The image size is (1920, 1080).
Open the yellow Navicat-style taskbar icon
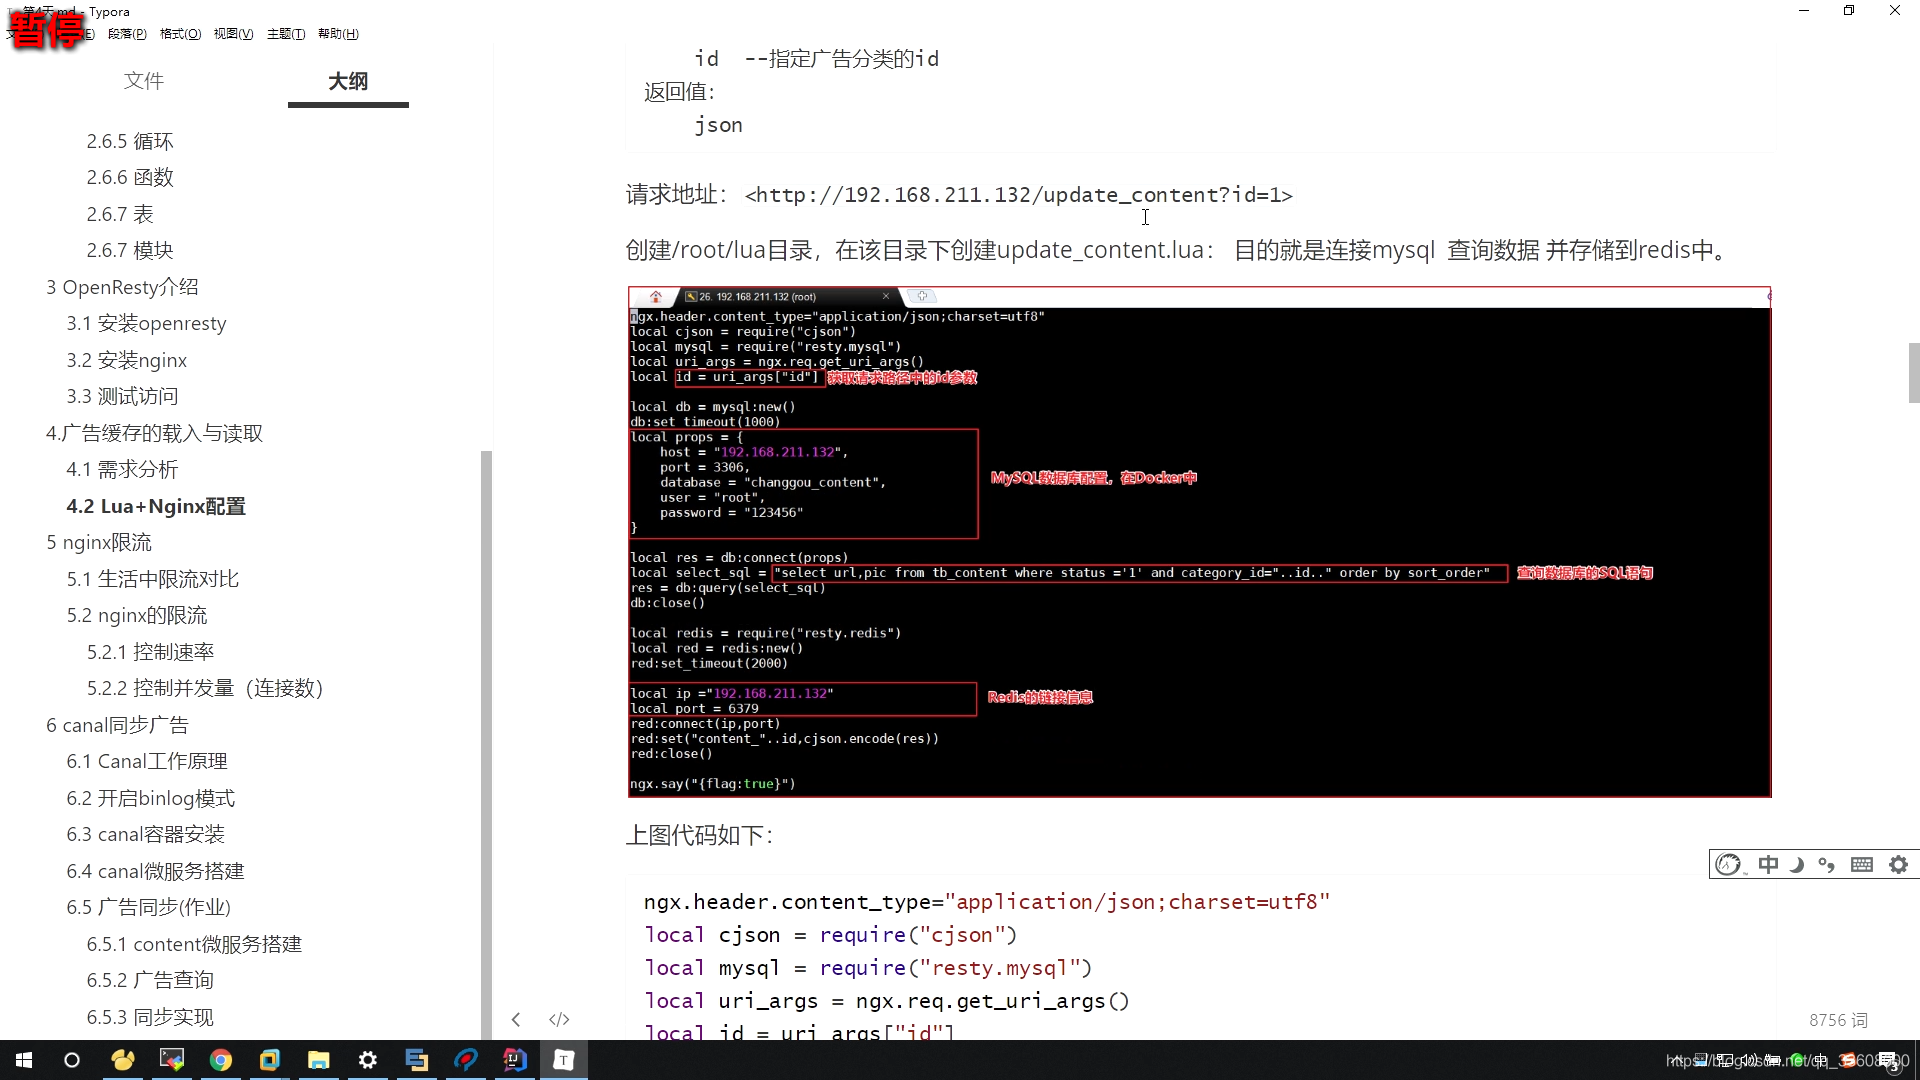point(123,1060)
